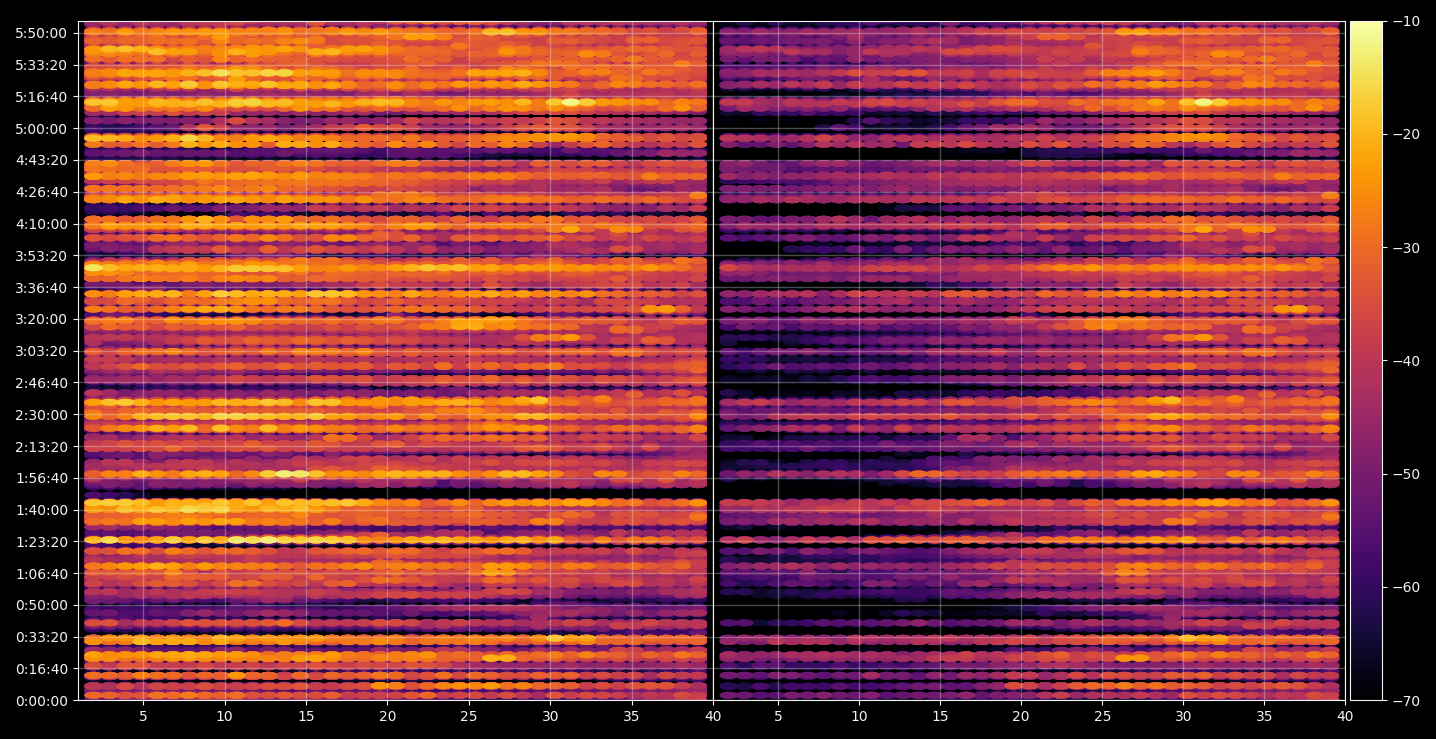
Task: Select the 3:03:20 y-axis tick label
Action: [x=41, y=351]
